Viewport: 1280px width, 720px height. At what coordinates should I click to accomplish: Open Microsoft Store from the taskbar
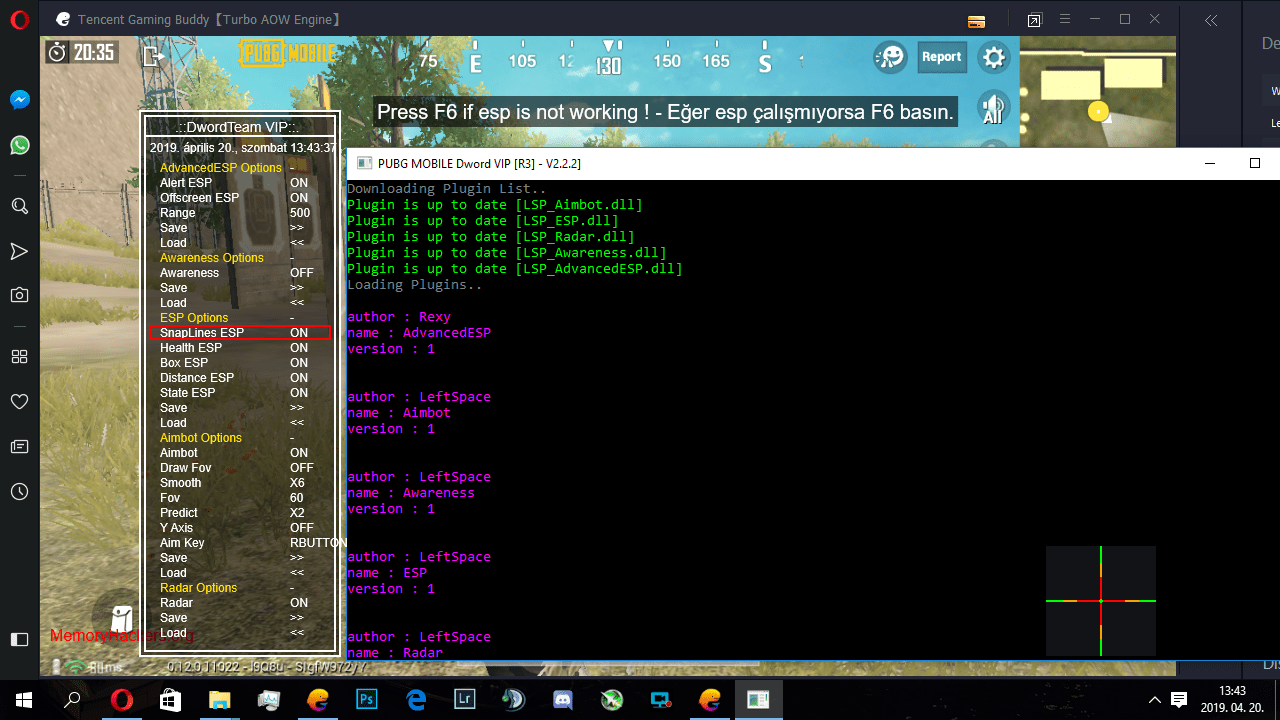click(170, 700)
